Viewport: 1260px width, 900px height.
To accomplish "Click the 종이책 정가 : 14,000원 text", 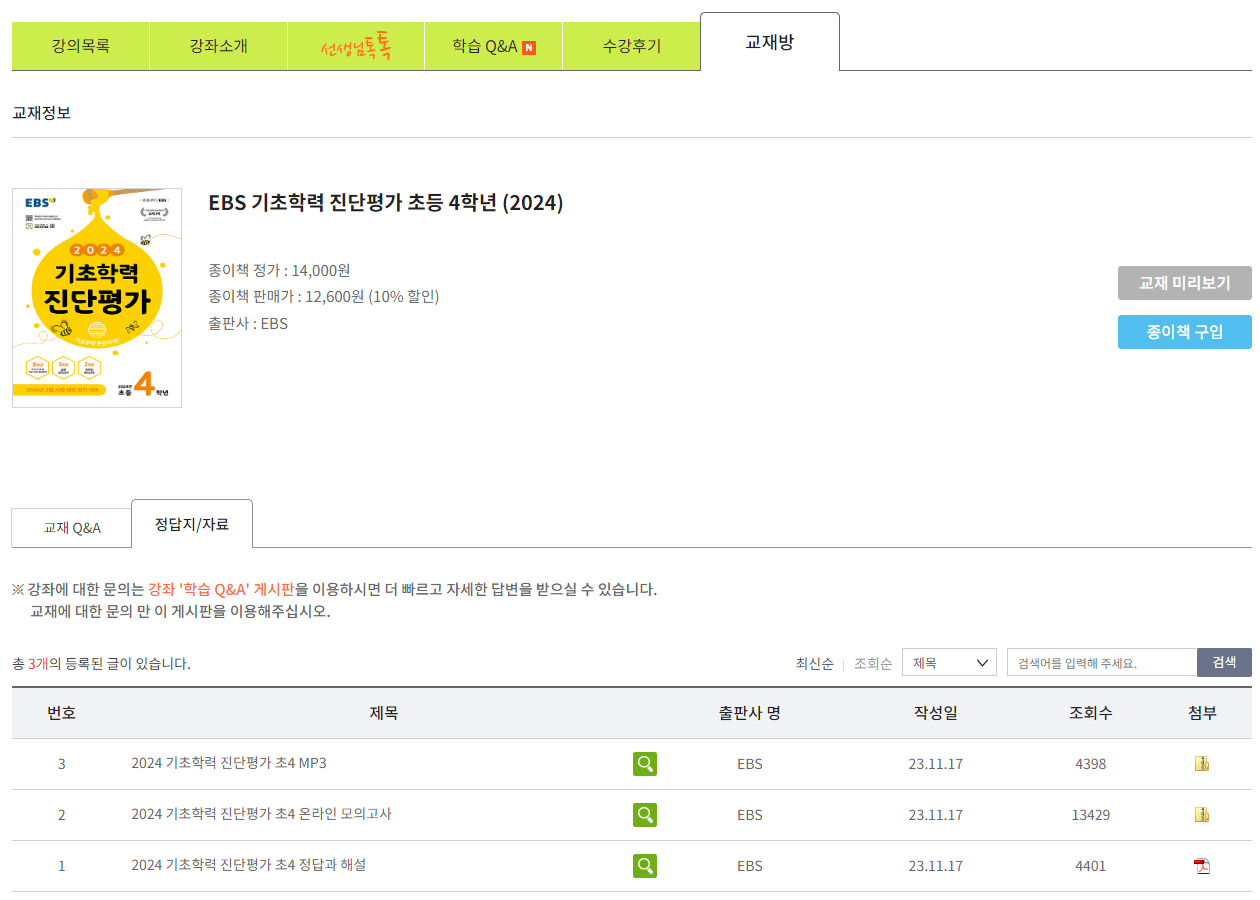I will pyautogui.click(x=279, y=270).
